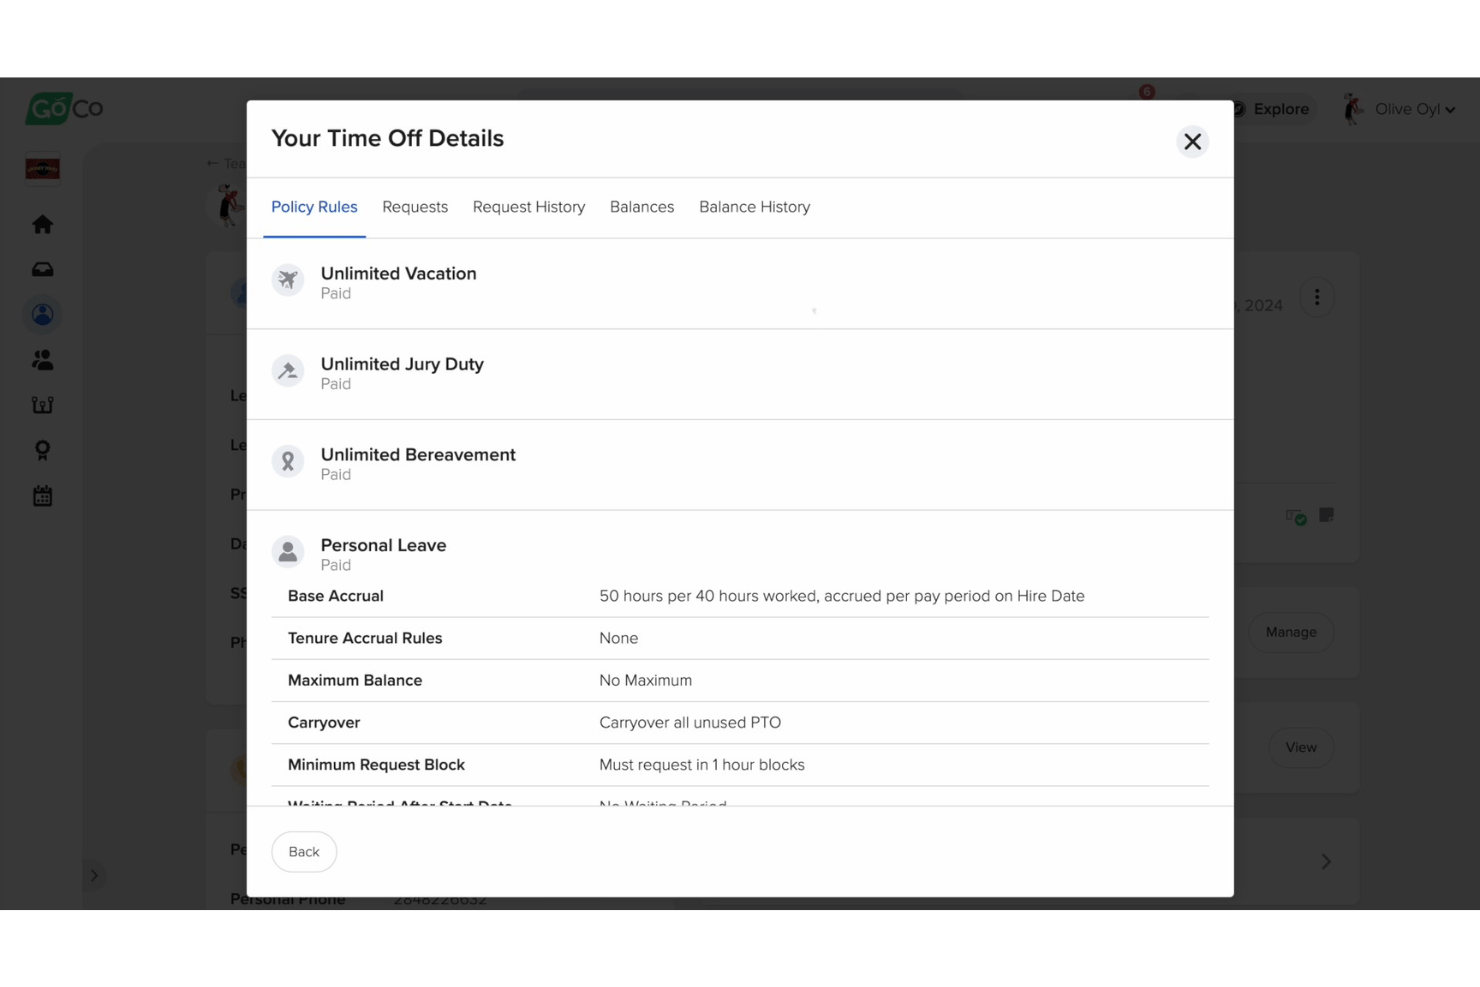
Task: Click the Unlimited Bereavement ribbon icon
Action: pyautogui.click(x=288, y=461)
